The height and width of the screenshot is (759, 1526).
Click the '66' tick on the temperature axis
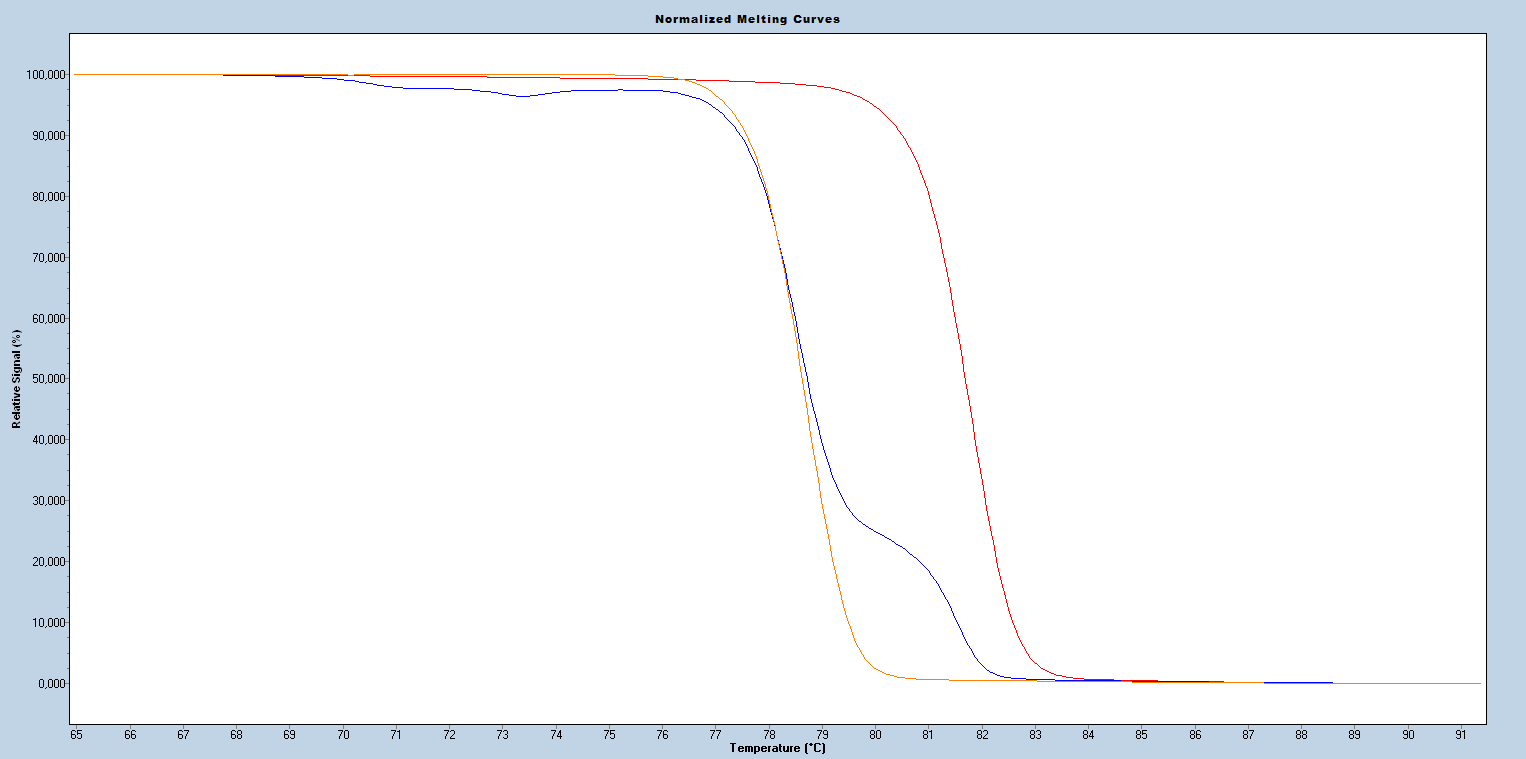click(x=130, y=735)
